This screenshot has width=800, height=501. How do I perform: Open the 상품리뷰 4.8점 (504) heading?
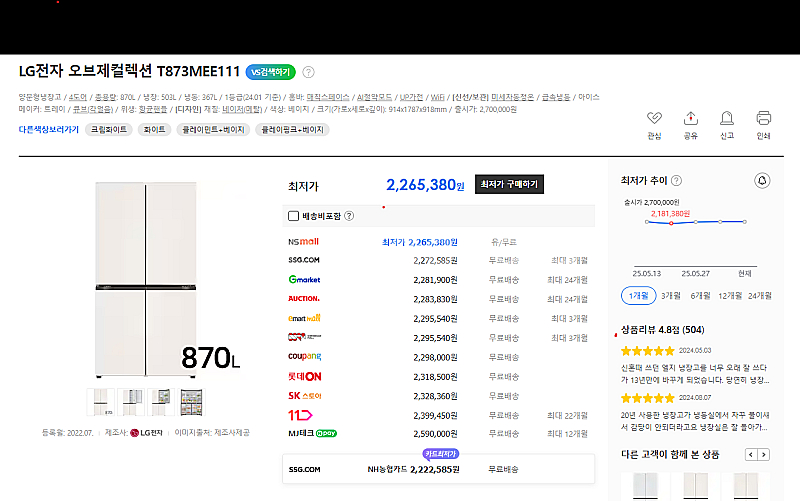tap(662, 330)
